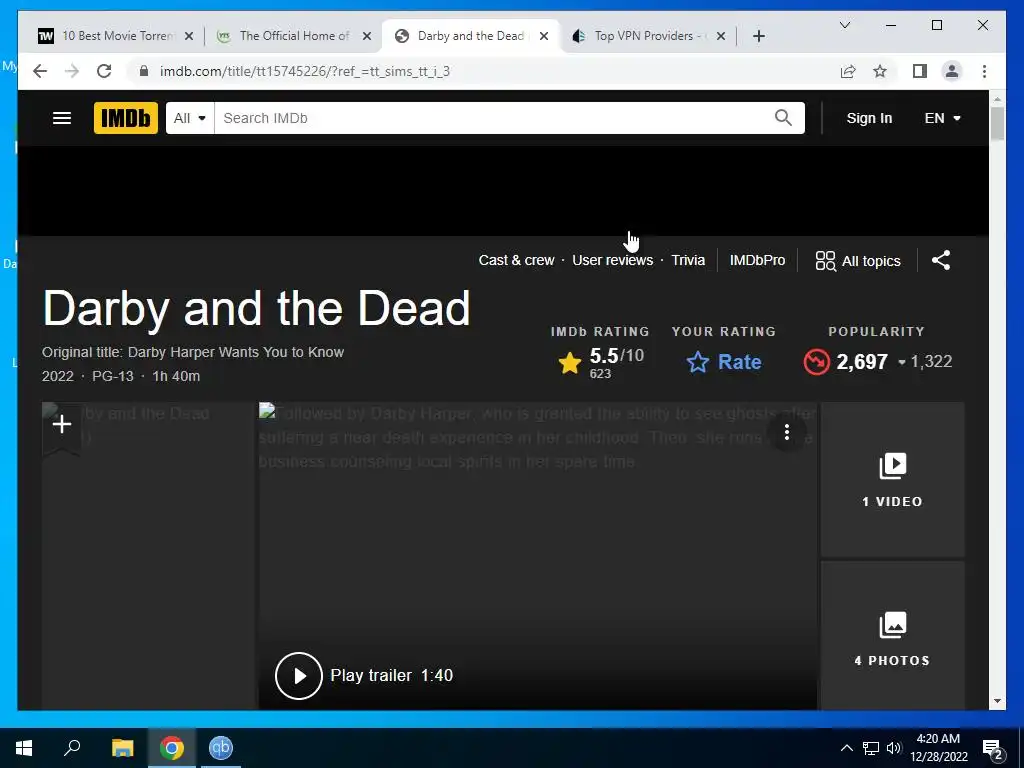Close the 10 Best Movie Torrent tab
Image resolution: width=1024 pixels, height=768 pixels.
tap(189, 37)
